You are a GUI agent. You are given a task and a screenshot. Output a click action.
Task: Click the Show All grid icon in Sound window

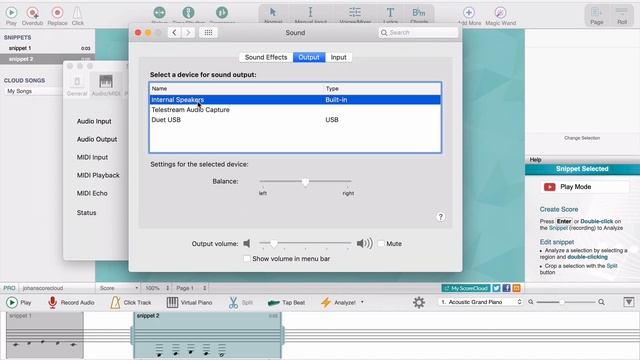[x=208, y=33]
